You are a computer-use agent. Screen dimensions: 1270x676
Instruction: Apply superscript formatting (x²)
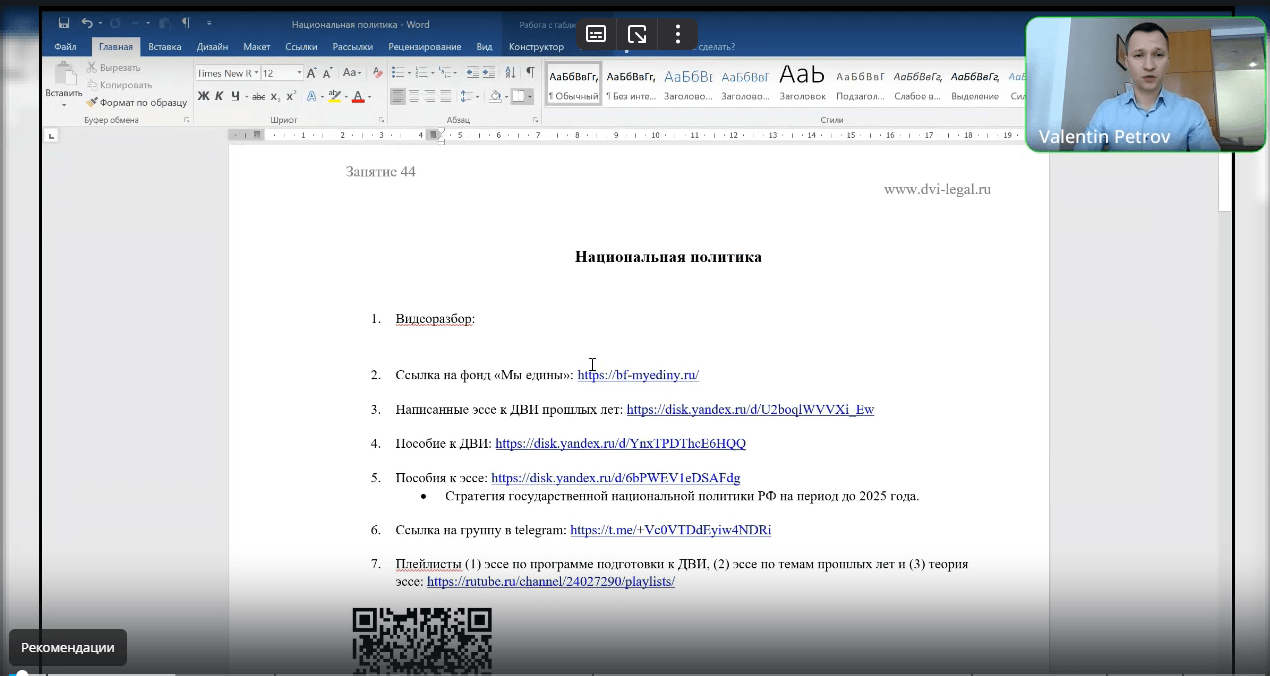coord(291,95)
